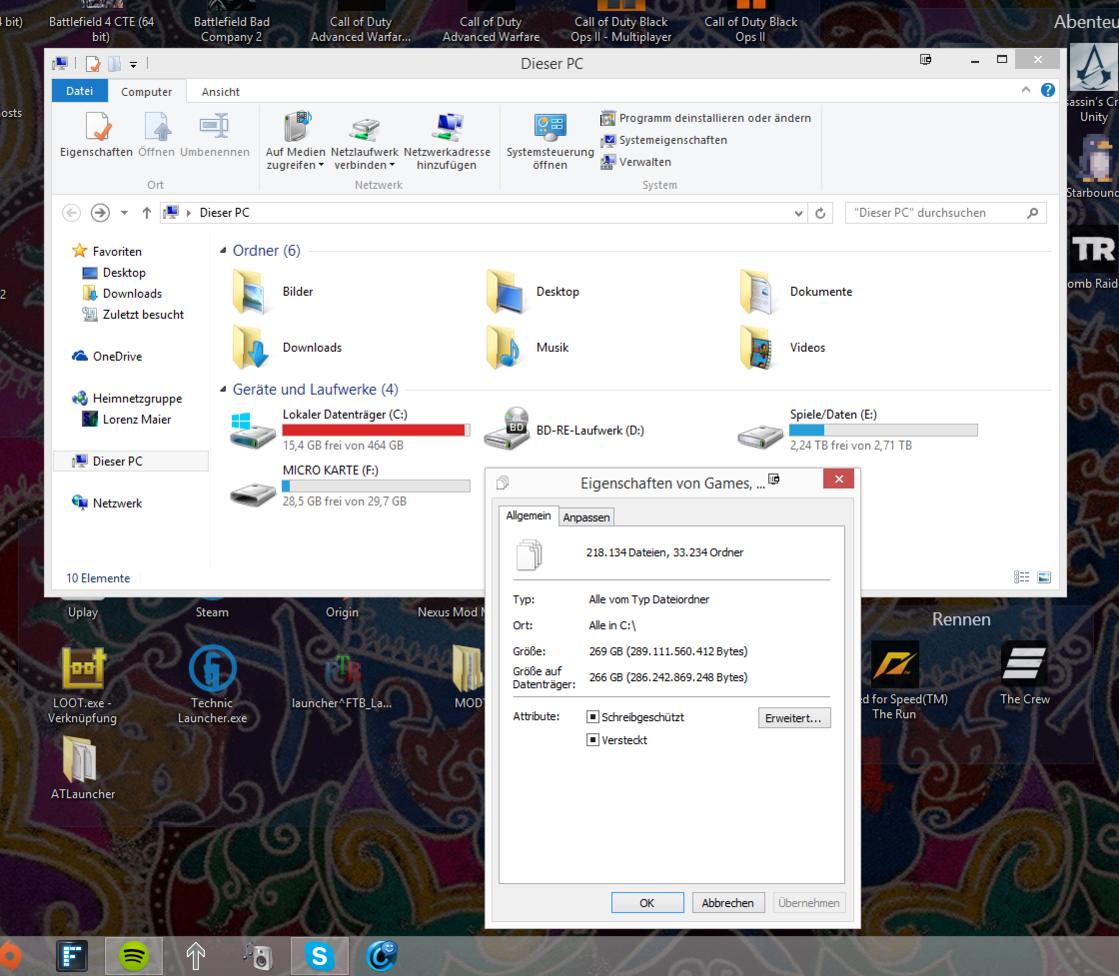
Task: Minimize the ribbon with the chevron
Action: tap(1026, 90)
